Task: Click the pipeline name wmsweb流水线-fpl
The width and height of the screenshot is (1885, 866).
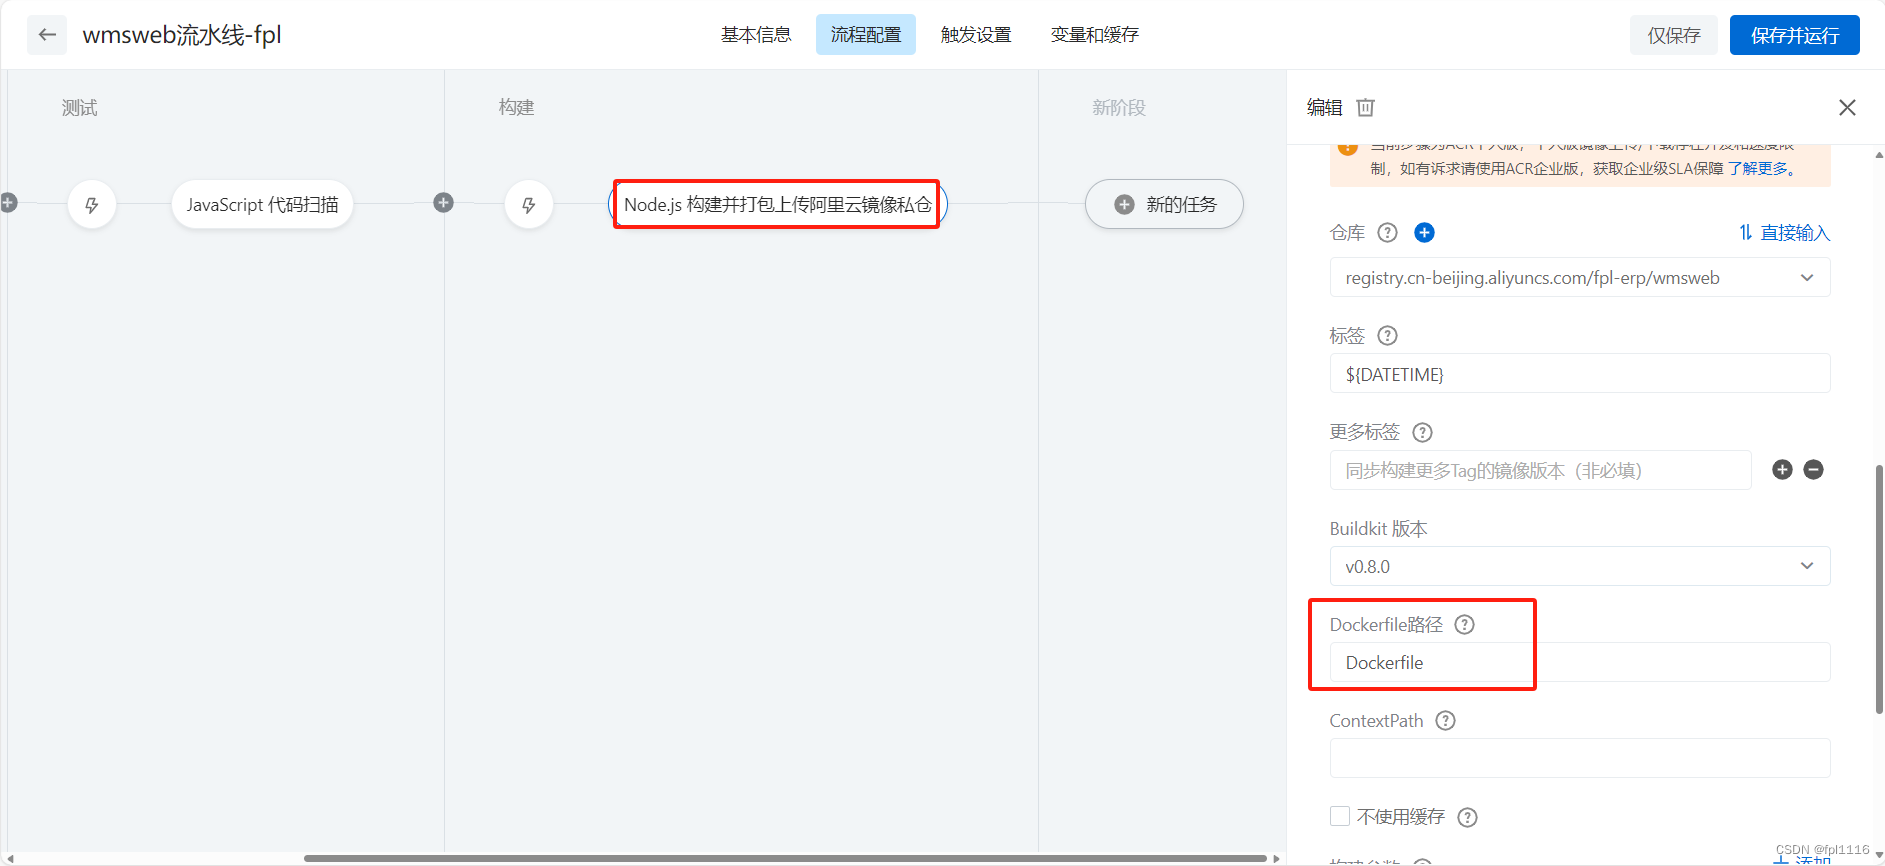Action: coord(182,35)
